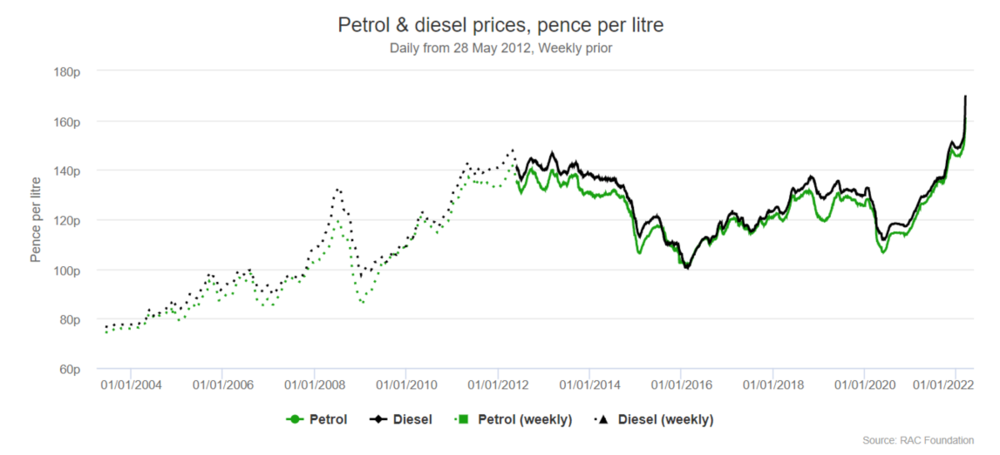Image resolution: width=1000 pixels, height=455 pixels.
Task: Click the 100p y-axis label
Action: (x=66, y=270)
